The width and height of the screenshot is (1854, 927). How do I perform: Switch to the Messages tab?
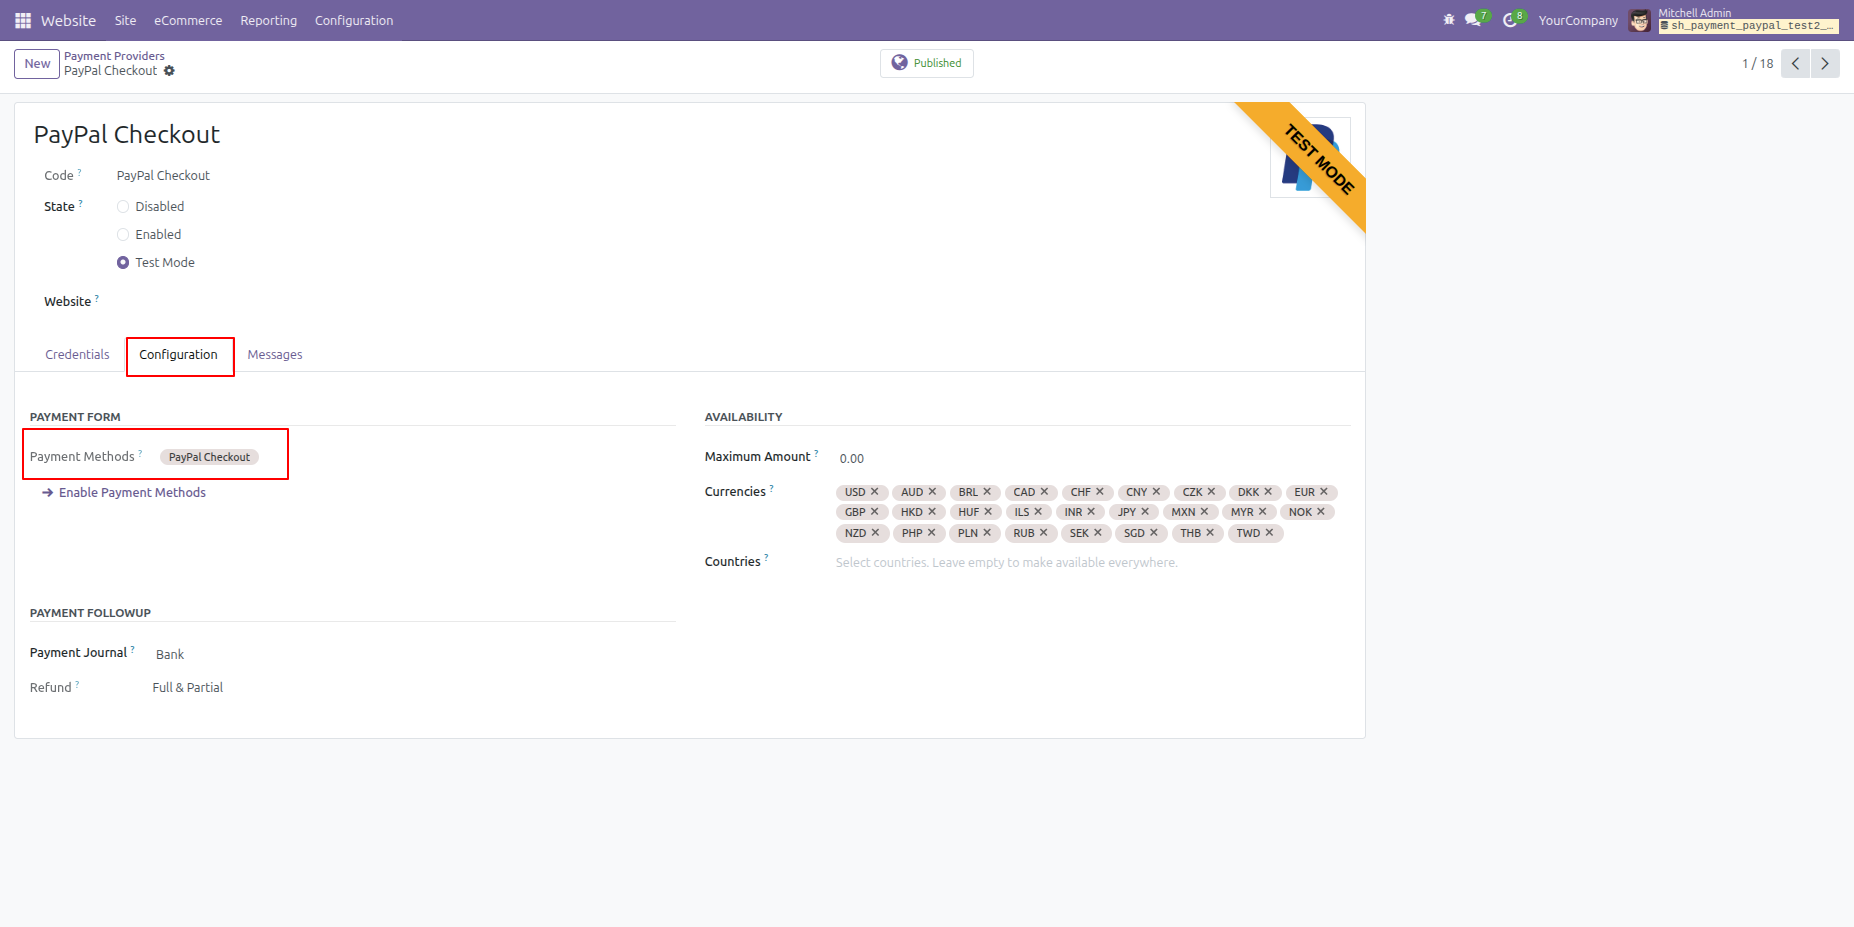pyautogui.click(x=275, y=355)
